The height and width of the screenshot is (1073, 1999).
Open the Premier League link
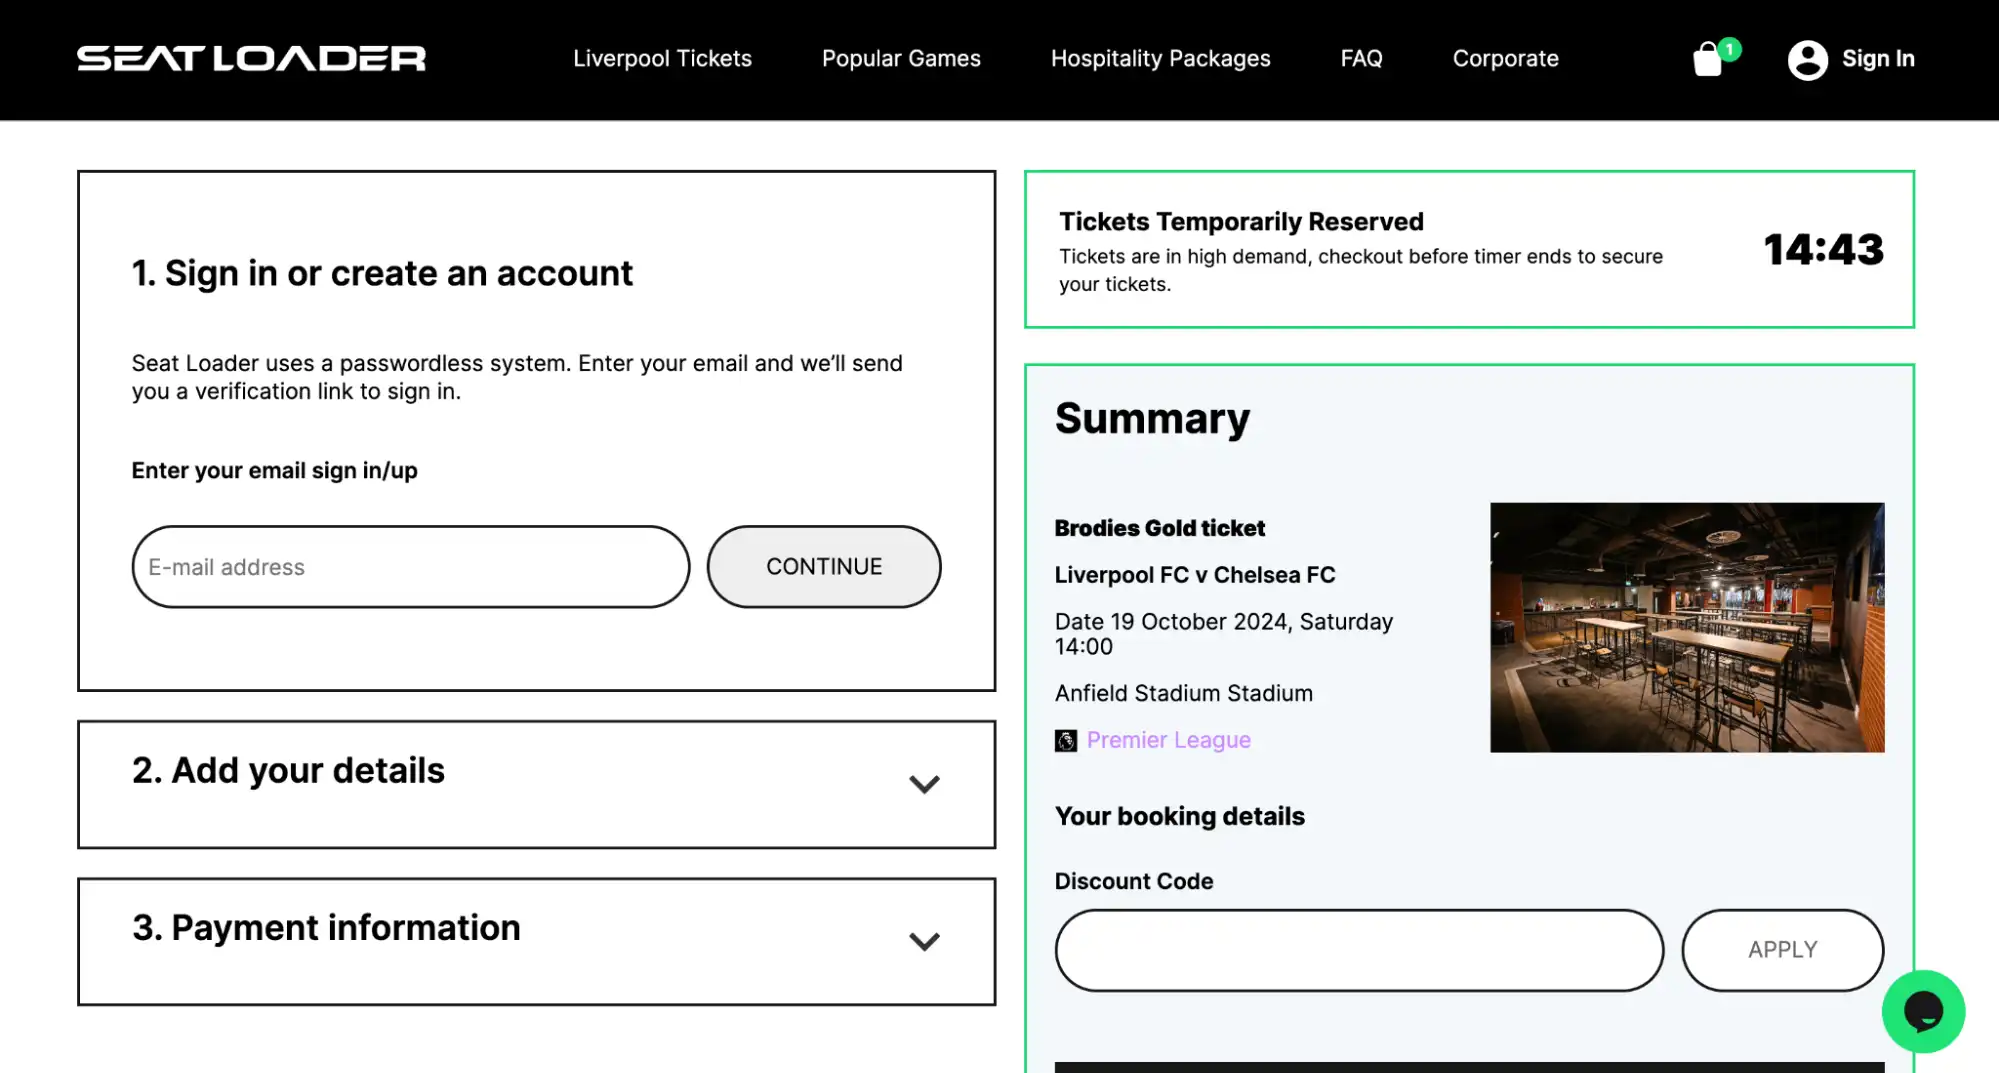(1167, 740)
